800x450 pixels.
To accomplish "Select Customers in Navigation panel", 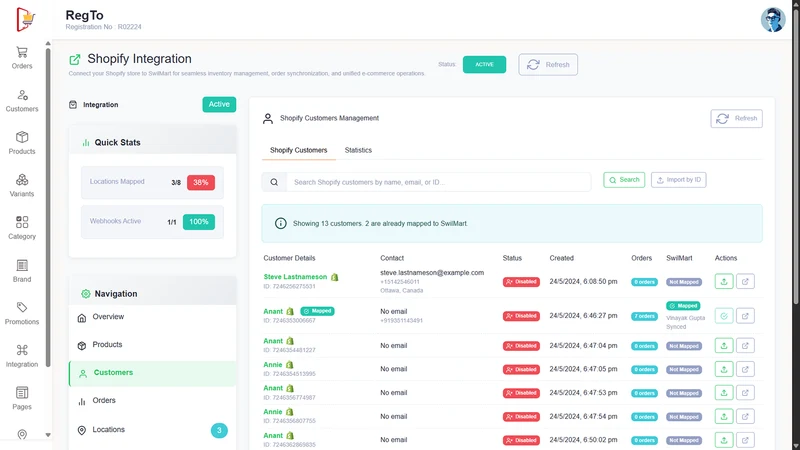I will point(152,373).
